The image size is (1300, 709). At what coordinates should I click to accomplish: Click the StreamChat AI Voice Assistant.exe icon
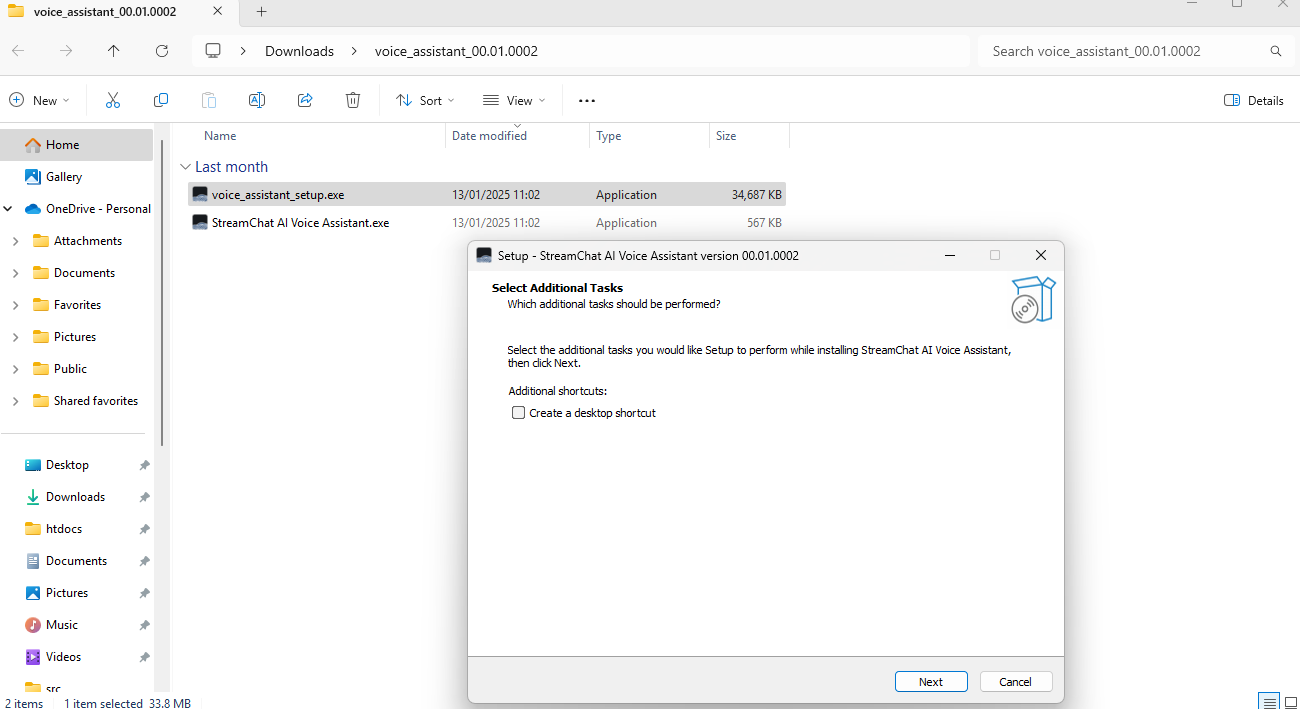click(x=200, y=223)
